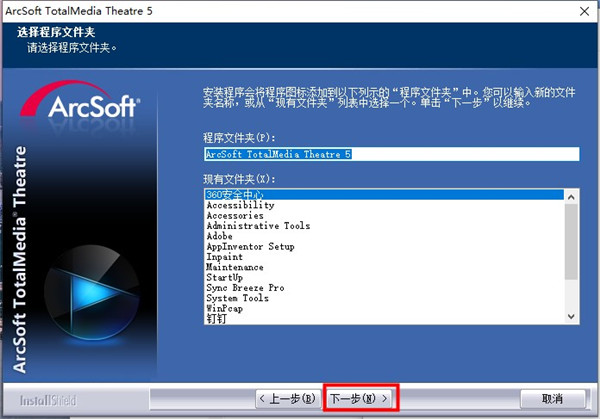
Task: Click the program folder name input field
Action: 390,154
